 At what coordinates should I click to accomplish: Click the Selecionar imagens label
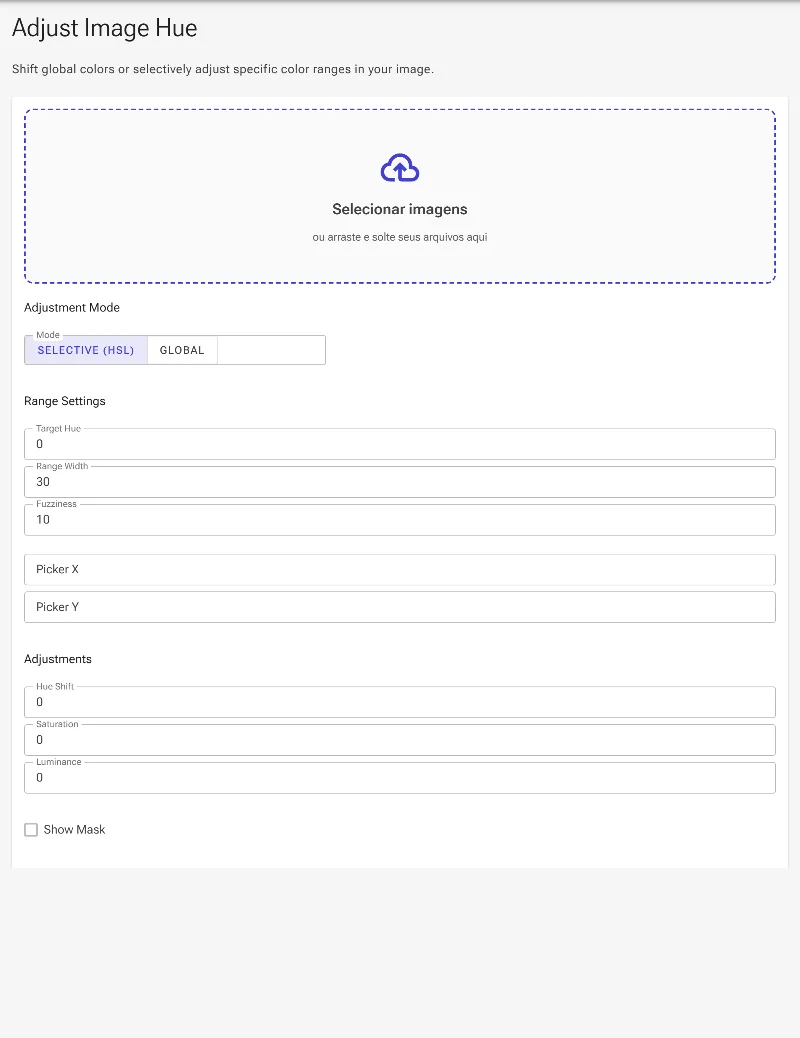(x=399, y=209)
